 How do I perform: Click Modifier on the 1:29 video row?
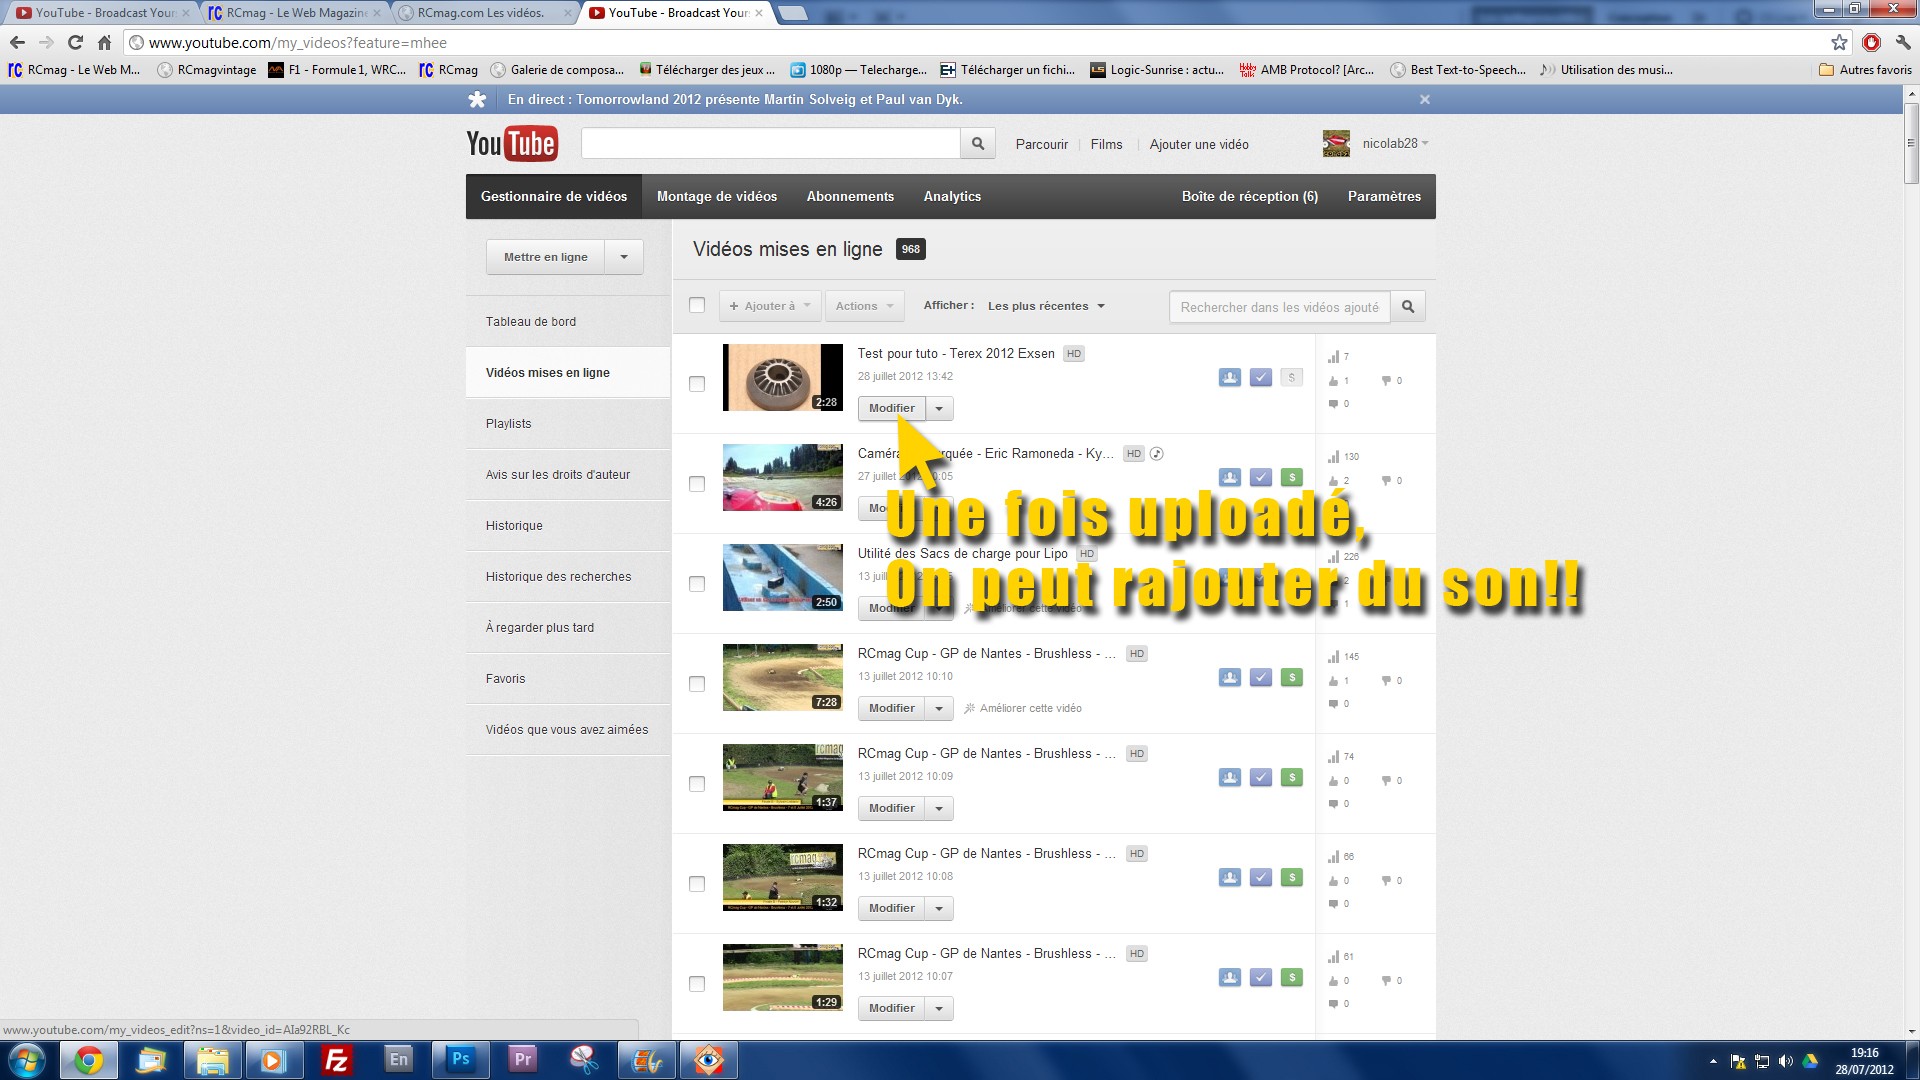pos(891,1008)
